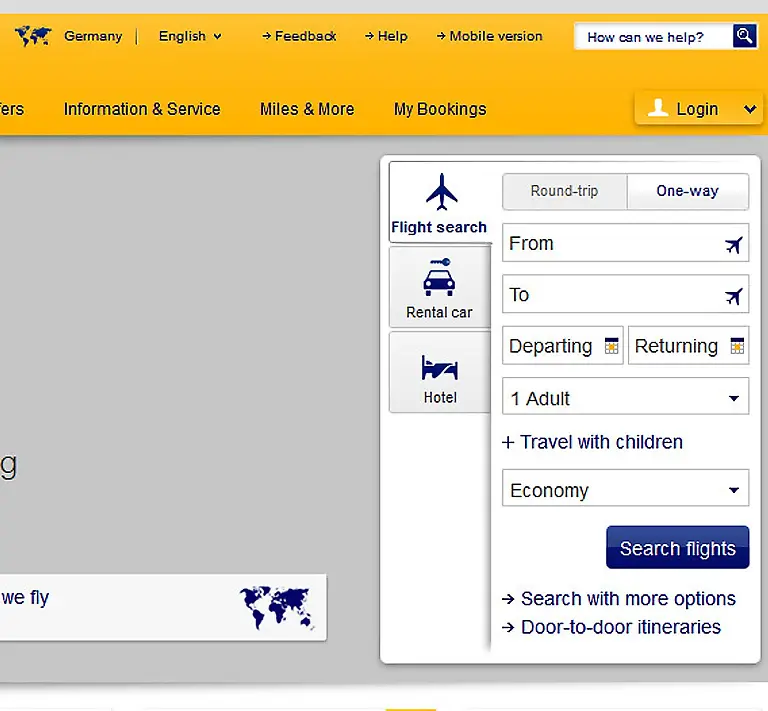Expand Travel with children option
The height and width of the screenshot is (711, 768).
[592, 442]
